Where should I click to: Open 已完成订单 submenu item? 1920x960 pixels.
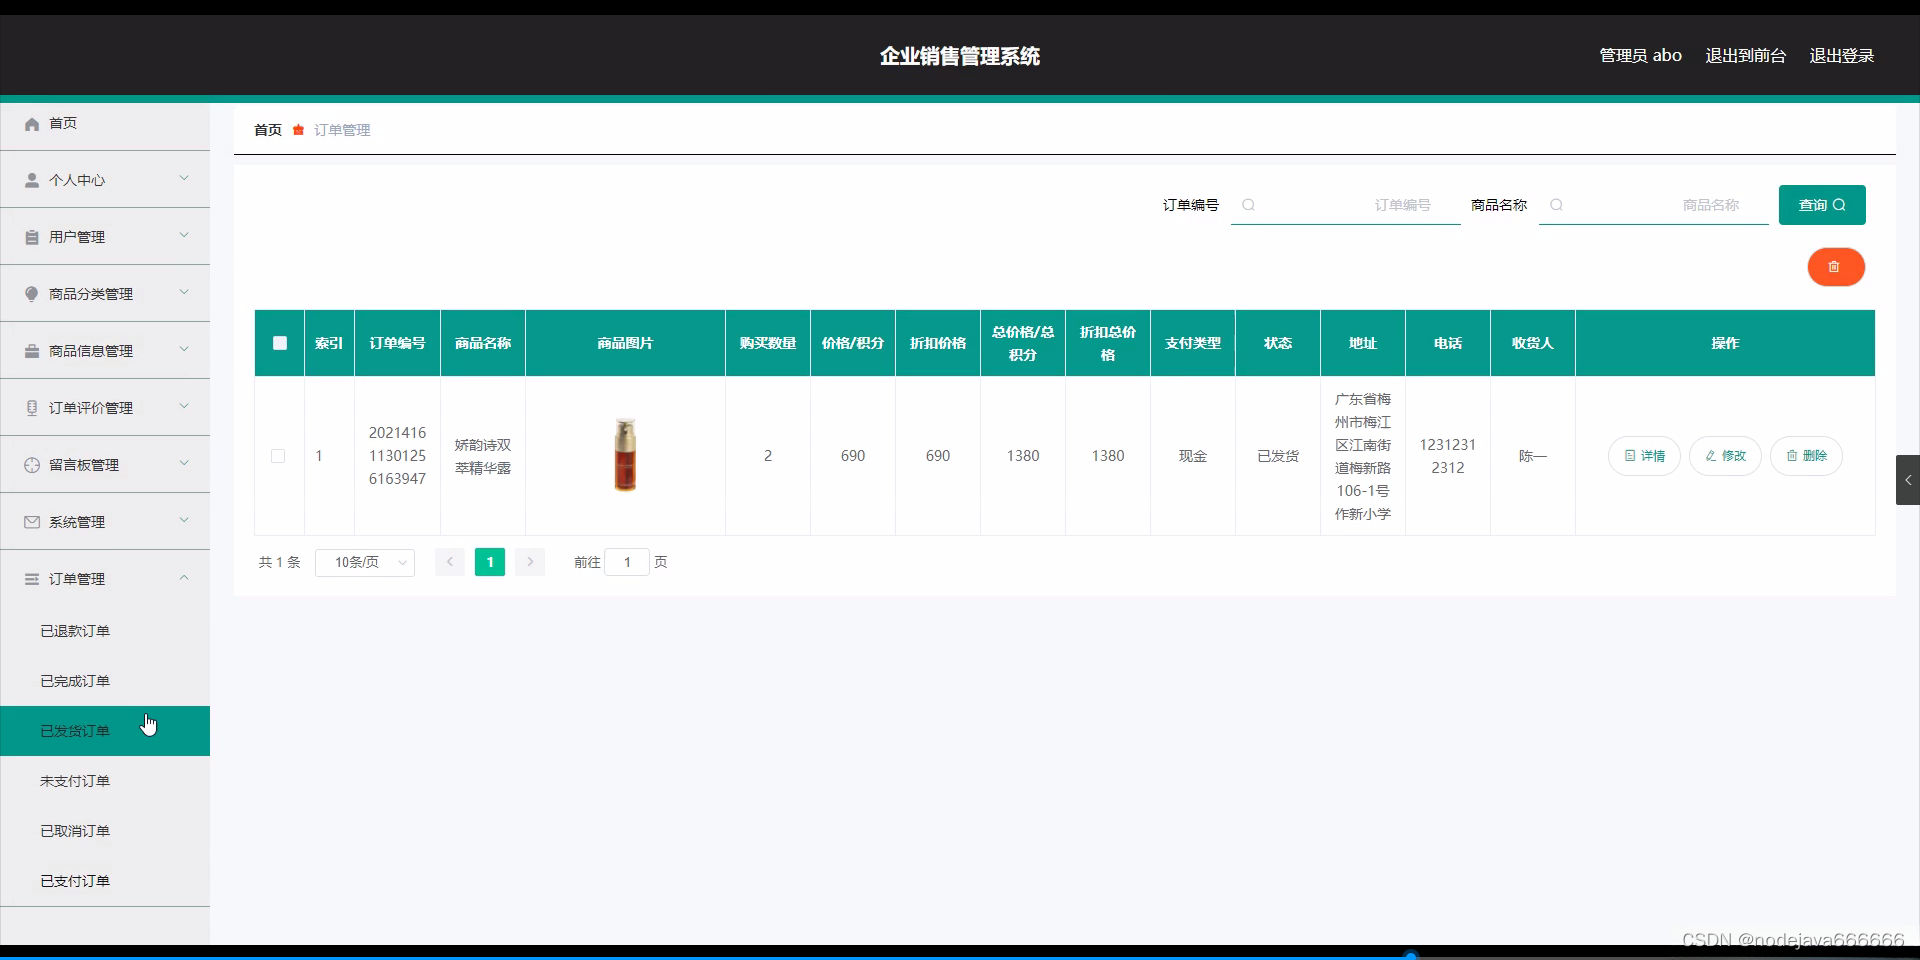[x=105, y=681]
